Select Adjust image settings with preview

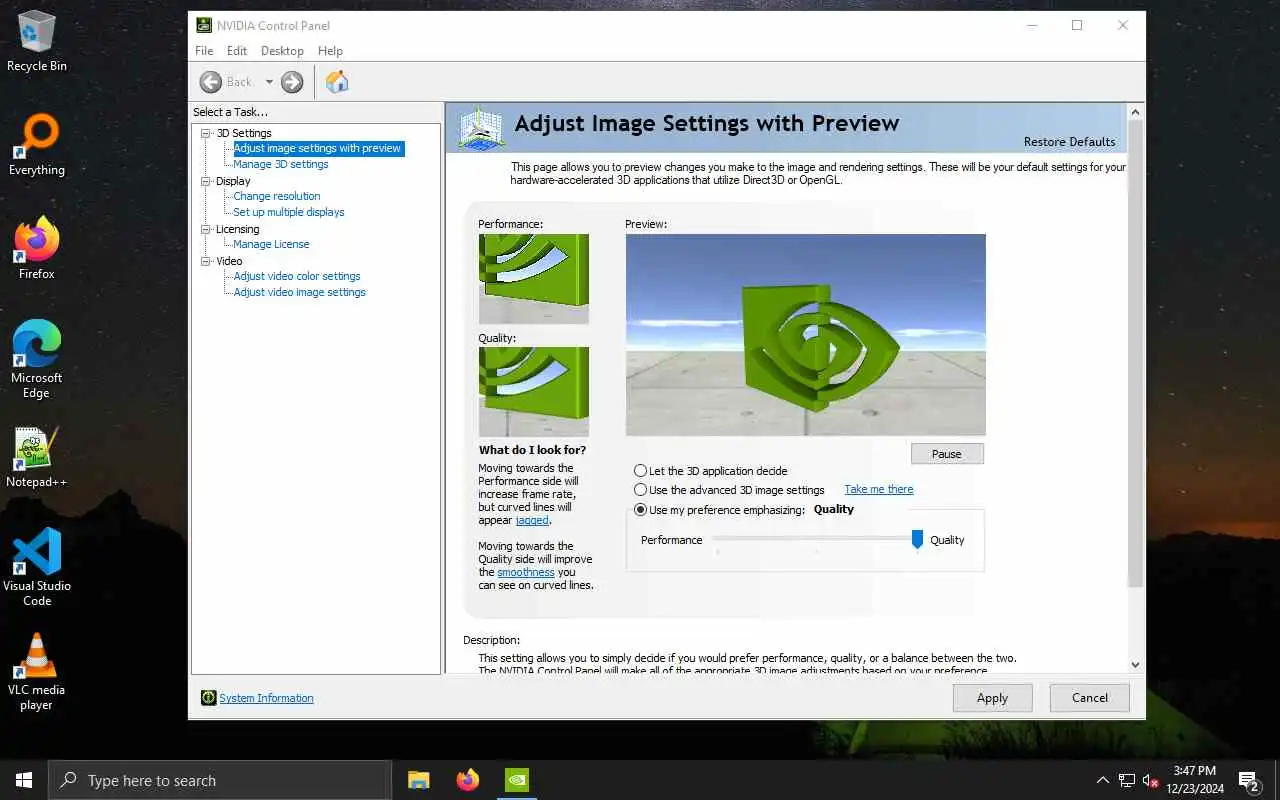coord(318,148)
